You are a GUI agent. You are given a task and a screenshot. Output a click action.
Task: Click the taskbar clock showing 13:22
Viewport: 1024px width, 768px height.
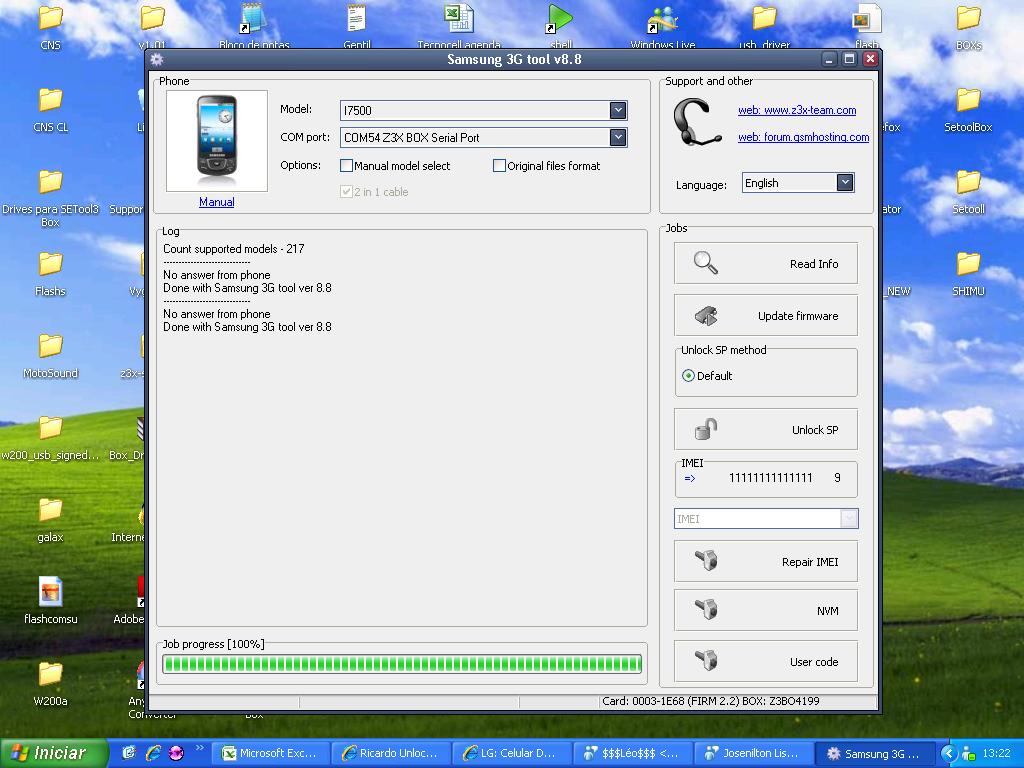pyautogui.click(x=996, y=753)
